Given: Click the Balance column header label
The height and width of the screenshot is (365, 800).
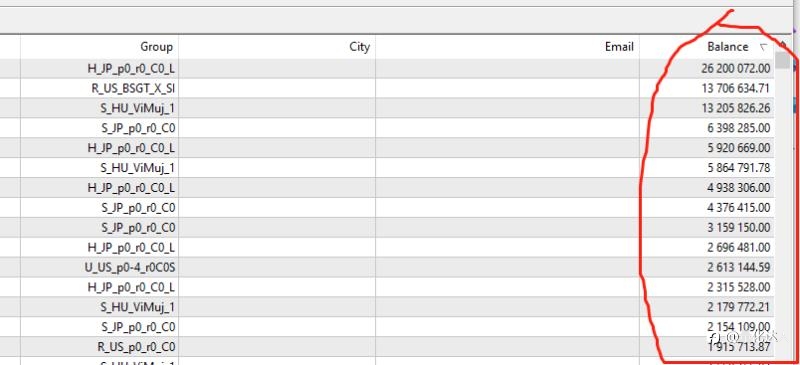Looking at the screenshot, I should coord(728,47).
